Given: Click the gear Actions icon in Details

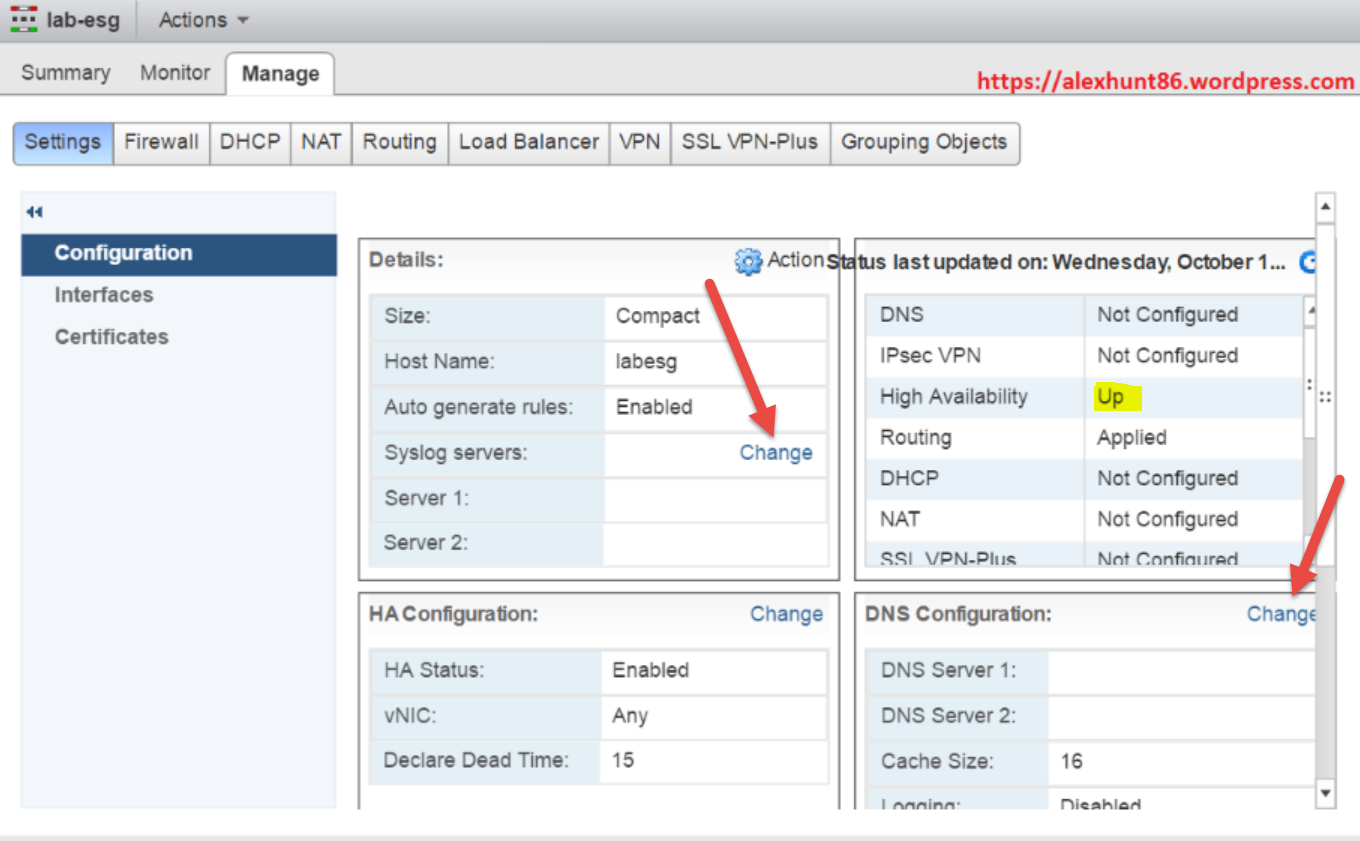Looking at the screenshot, I should pos(748,261).
